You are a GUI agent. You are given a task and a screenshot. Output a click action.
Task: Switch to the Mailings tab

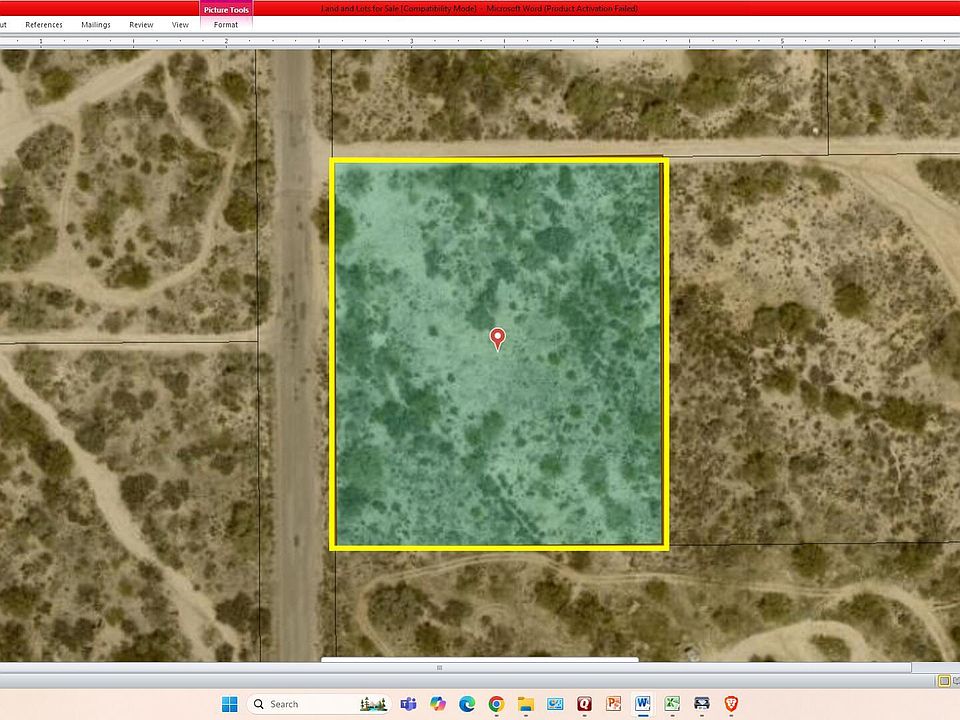coord(96,24)
